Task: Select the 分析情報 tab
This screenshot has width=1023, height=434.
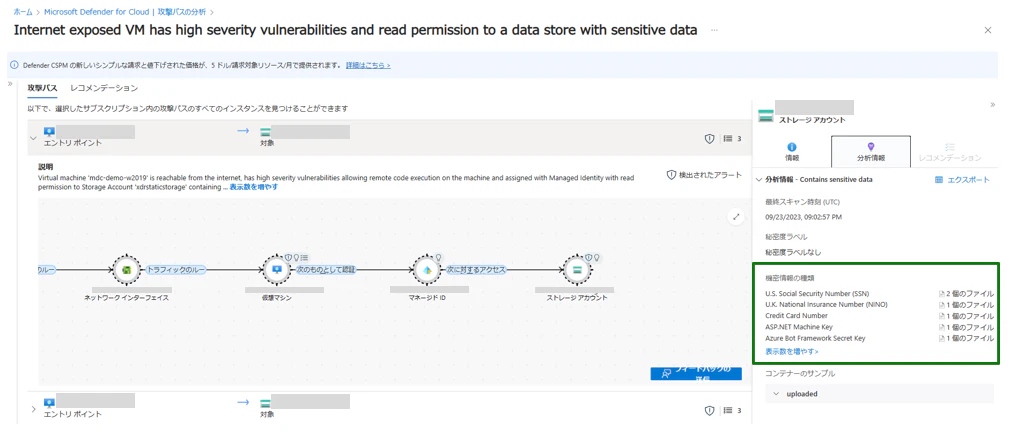Action: [x=870, y=152]
